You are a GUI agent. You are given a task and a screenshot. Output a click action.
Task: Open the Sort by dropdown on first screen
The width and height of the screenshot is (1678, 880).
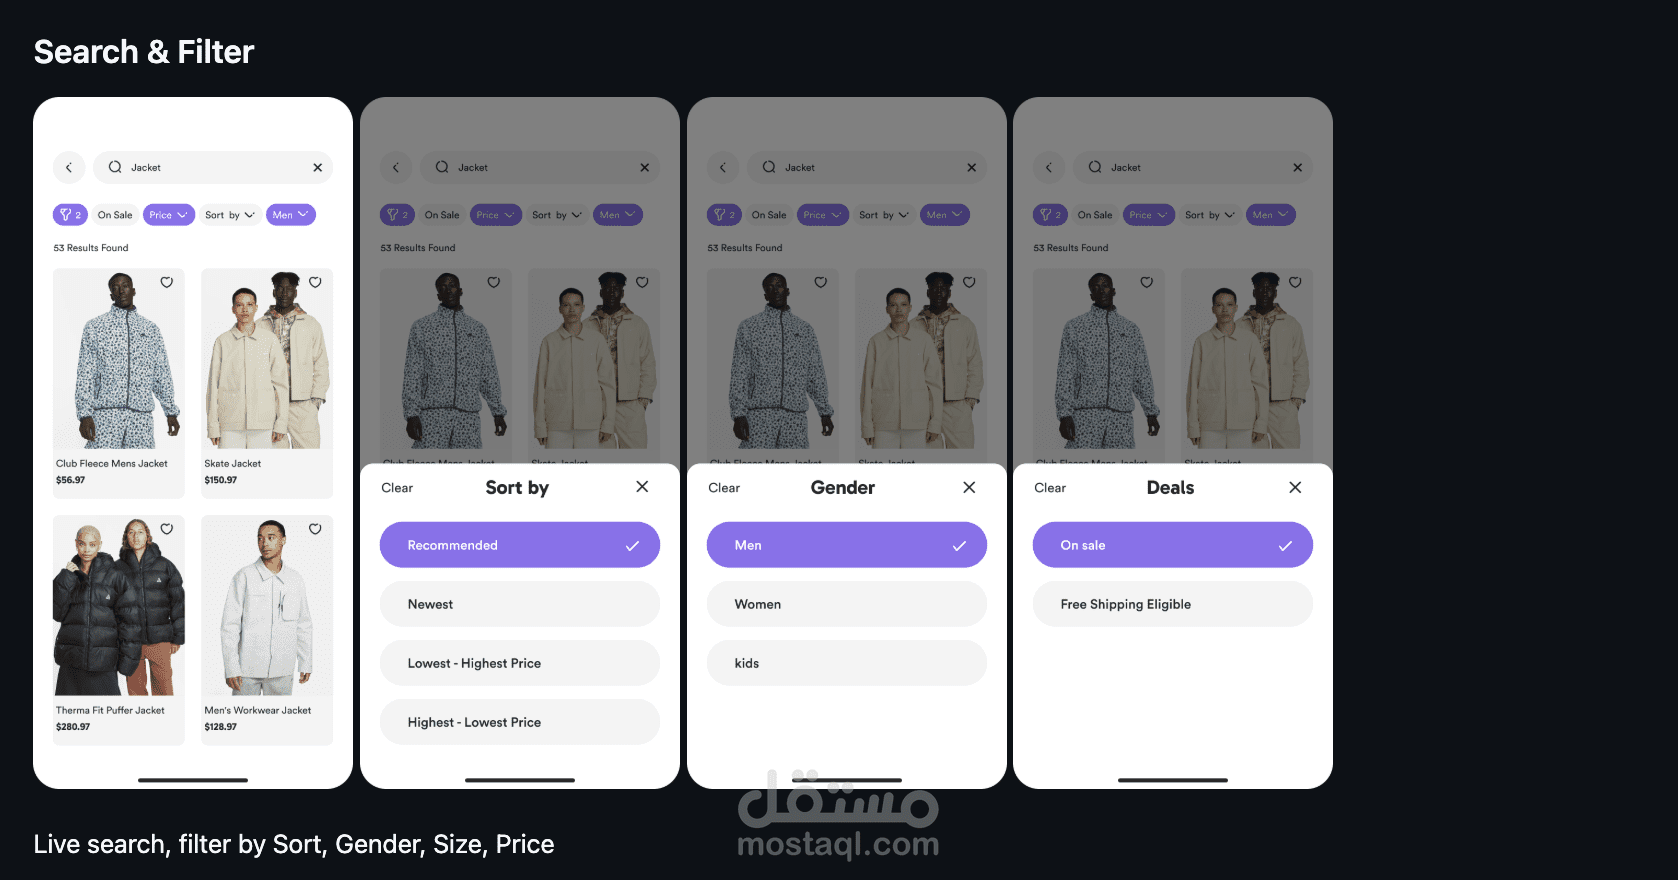coord(230,215)
